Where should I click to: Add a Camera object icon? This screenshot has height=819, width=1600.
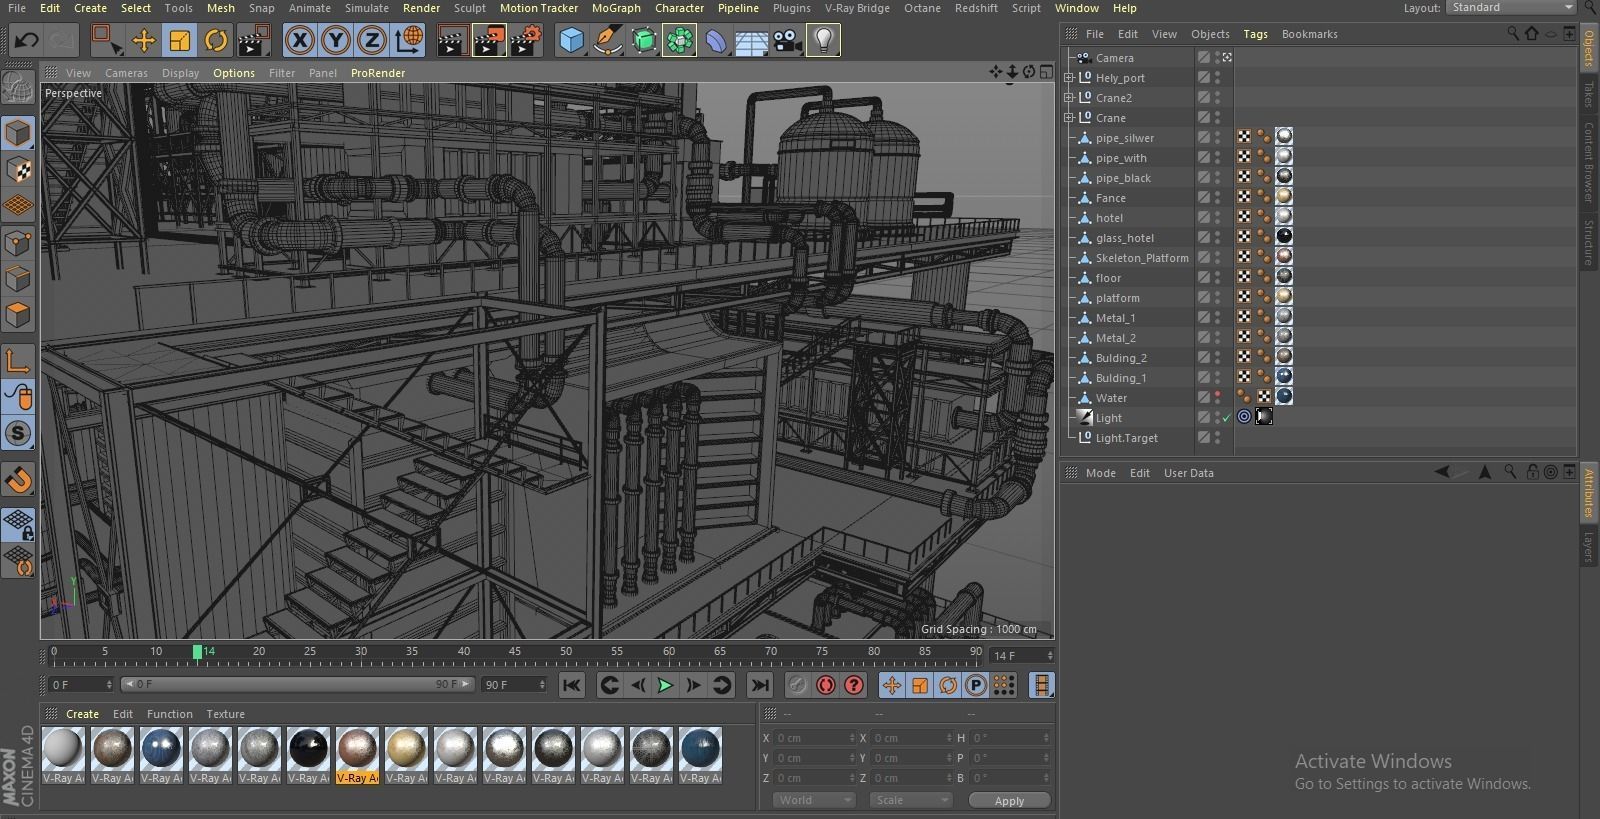[x=788, y=41]
